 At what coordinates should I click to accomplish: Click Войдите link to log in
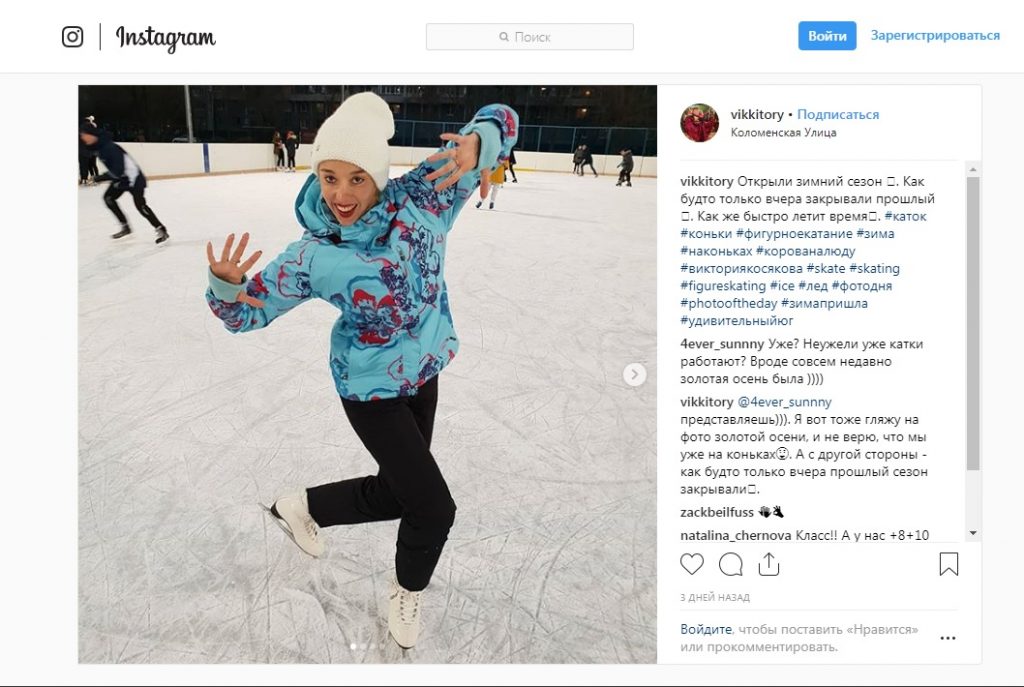click(x=706, y=630)
